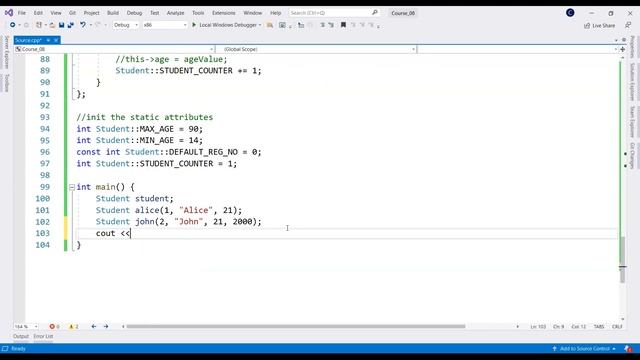Open the x86 platform dropdown

pyautogui.click(x=164, y=25)
